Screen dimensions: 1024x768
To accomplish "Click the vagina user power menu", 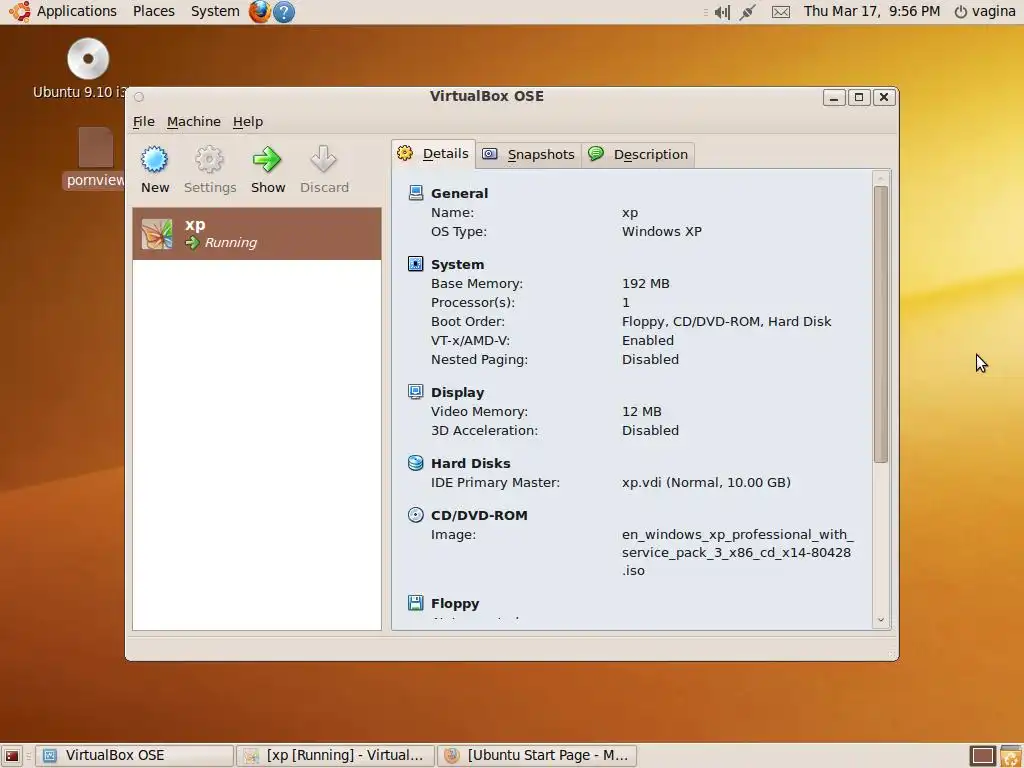I will pos(985,11).
